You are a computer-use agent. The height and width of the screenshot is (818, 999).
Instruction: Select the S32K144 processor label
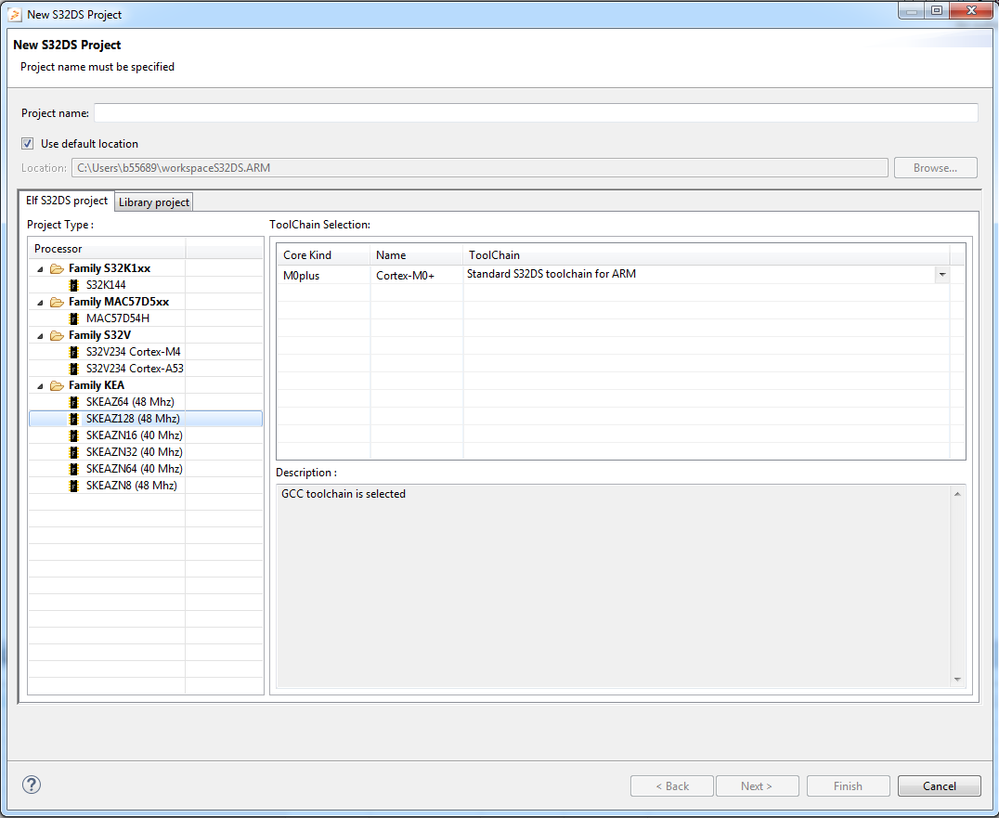106,285
